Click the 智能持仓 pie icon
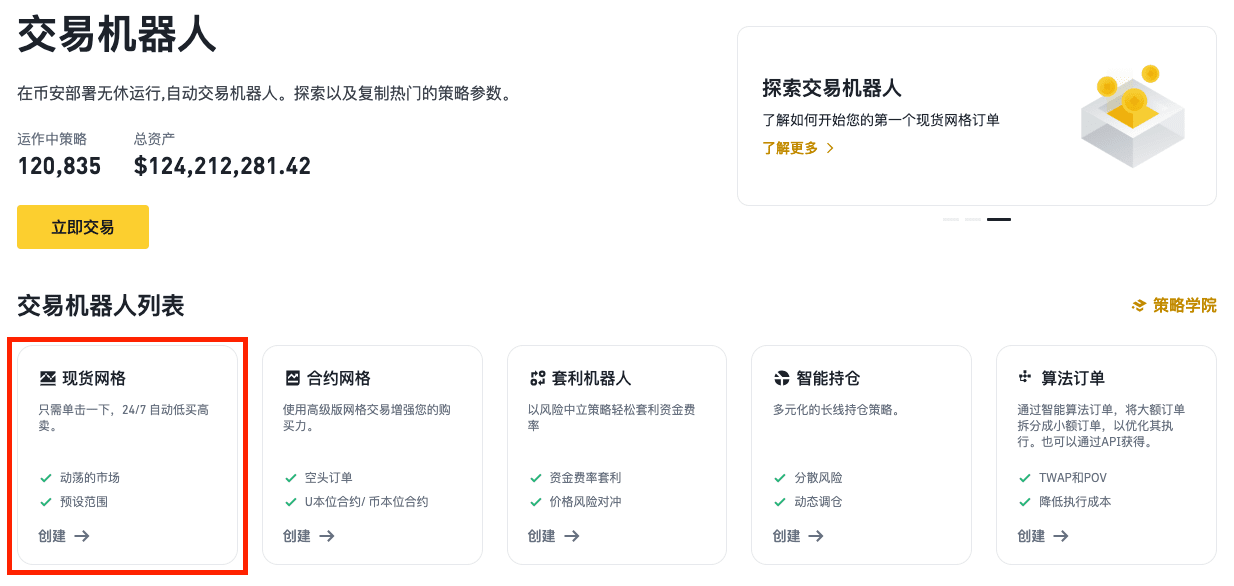1234x586 pixels. (x=782, y=379)
